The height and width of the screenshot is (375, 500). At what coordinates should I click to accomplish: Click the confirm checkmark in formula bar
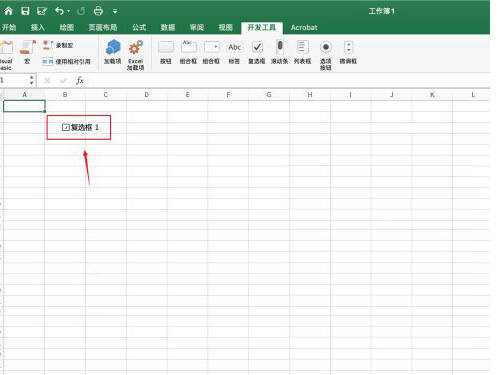pyautogui.click(x=63, y=80)
